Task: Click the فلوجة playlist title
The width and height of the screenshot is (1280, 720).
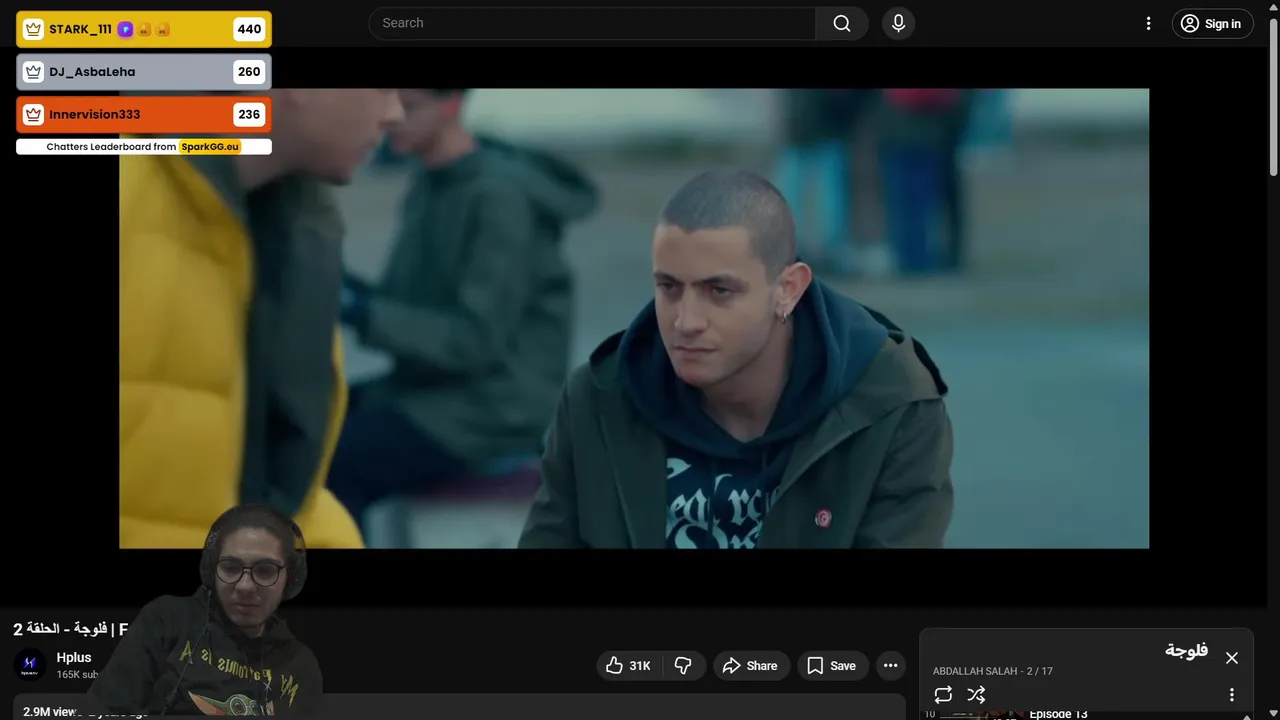Action: pos(1186,650)
